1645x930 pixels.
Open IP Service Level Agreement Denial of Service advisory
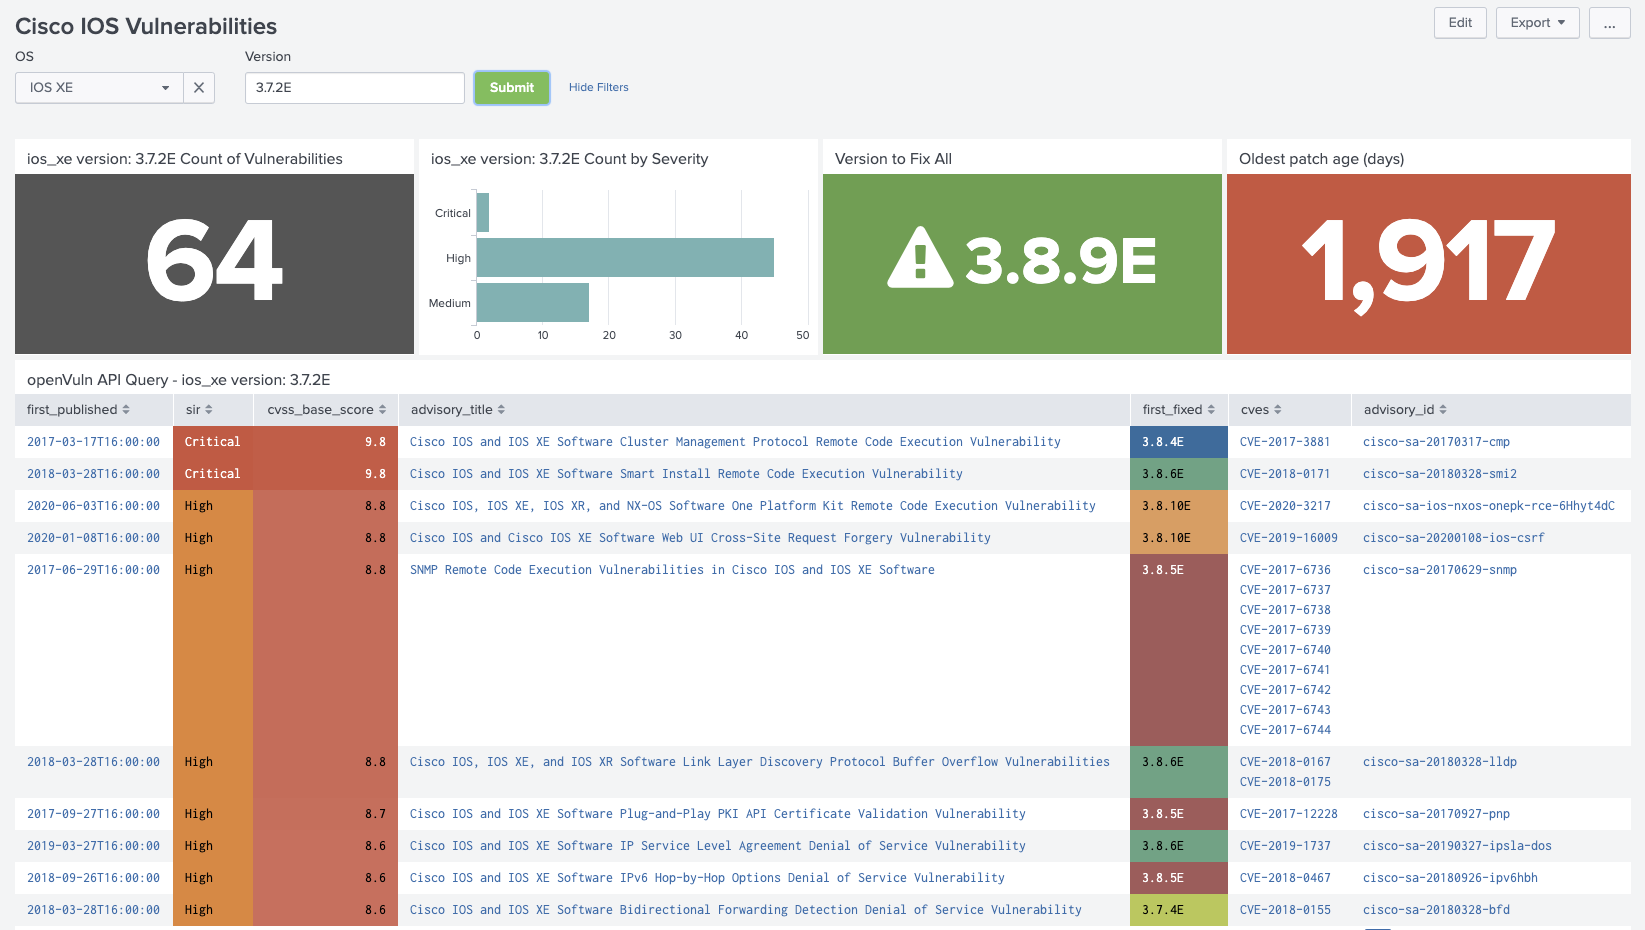pyautogui.click(x=717, y=846)
